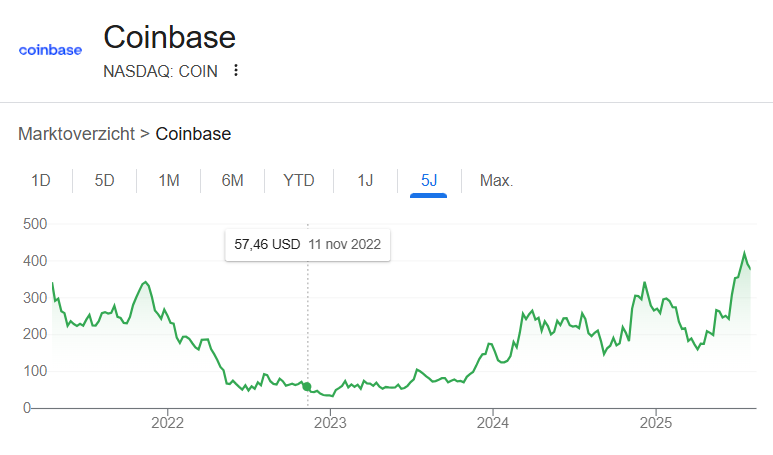The height and width of the screenshot is (455, 773).
Task: Click the green data point marker on chart
Action: (307, 387)
